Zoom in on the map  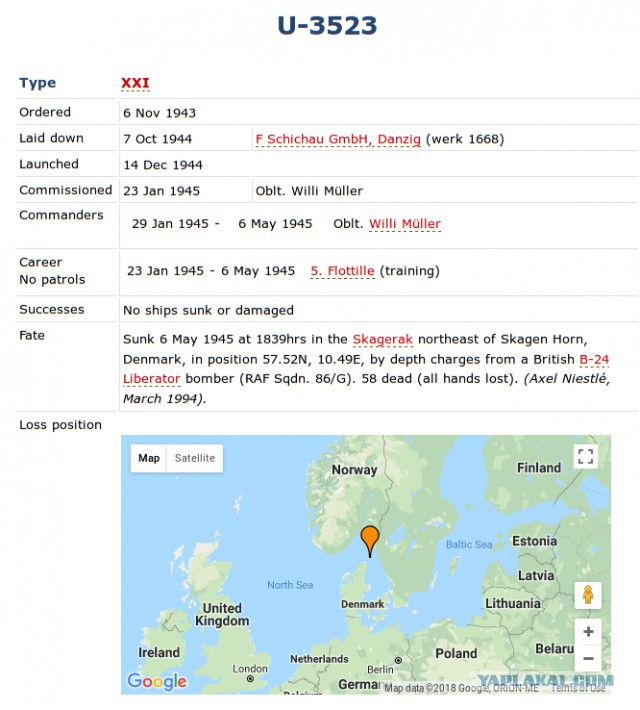(588, 632)
